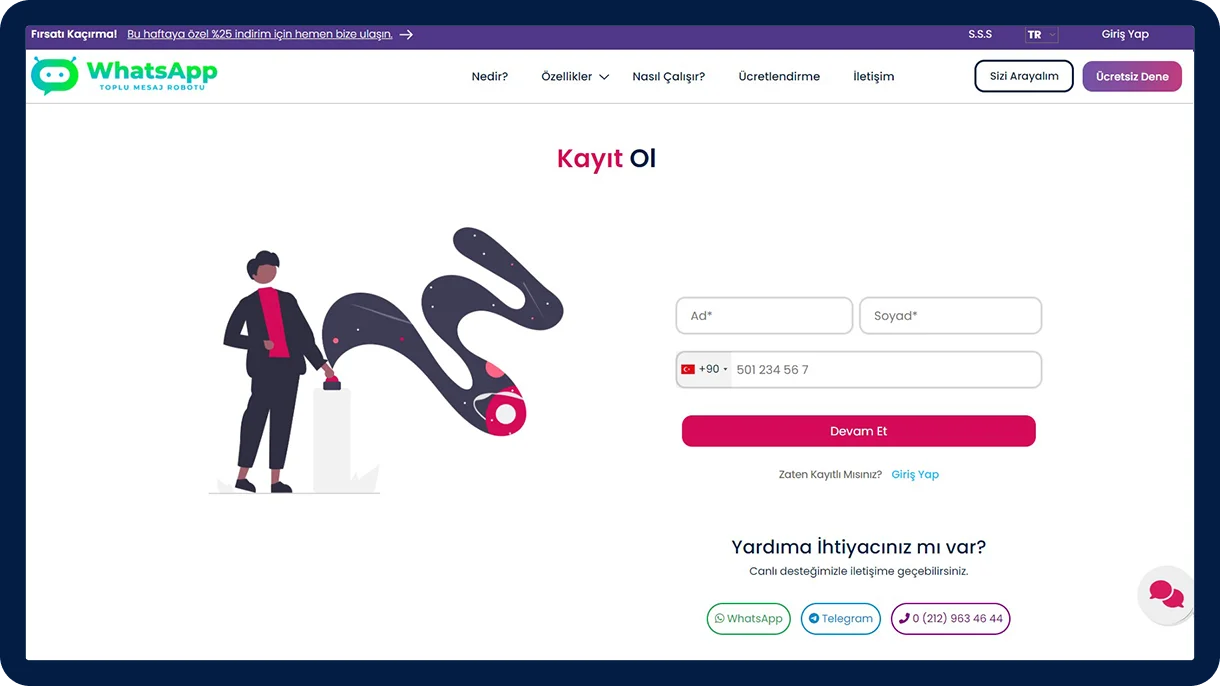Click the Ücretsiz Dene button
The image size is (1220, 686).
tap(1132, 76)
